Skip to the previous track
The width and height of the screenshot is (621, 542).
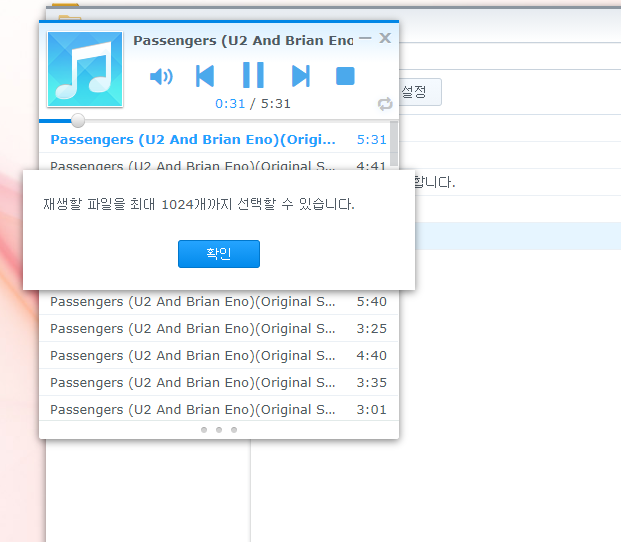pyautogui.click(x=205, y=76)
